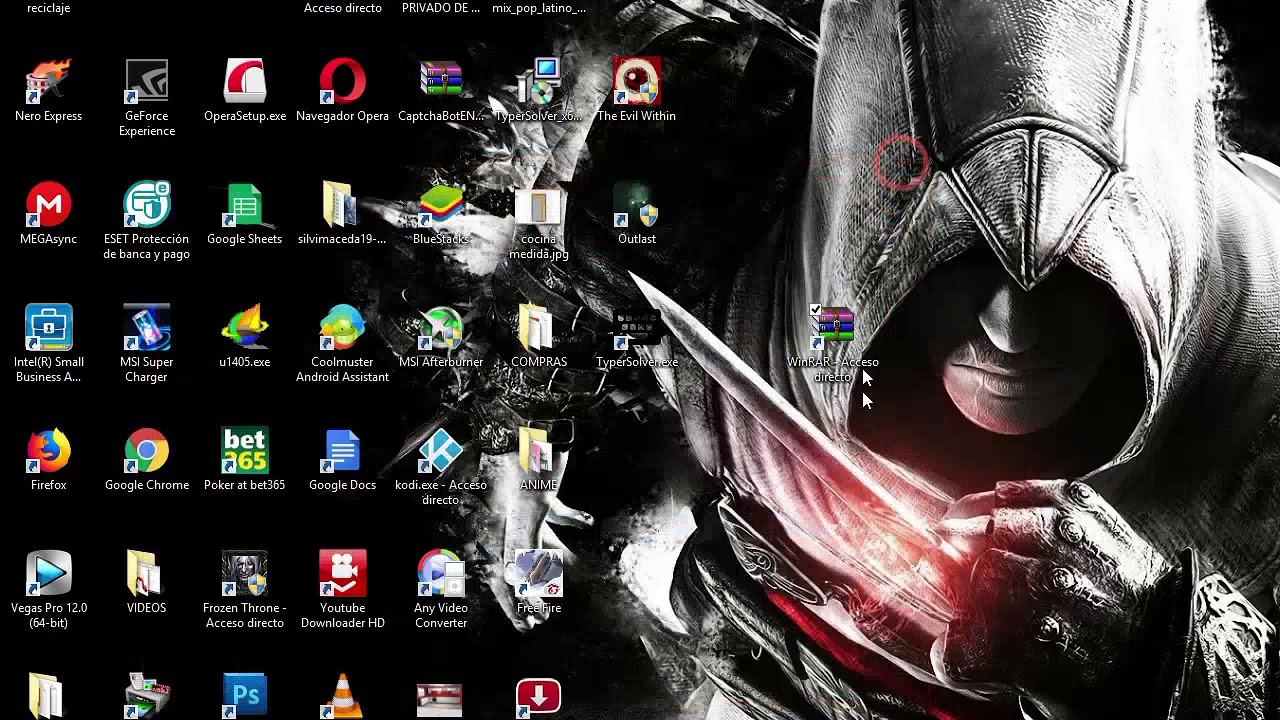Select OperaSetup.exe installer icon
1280x720 pixels.
pyautogui.click(x=244, y=82)
